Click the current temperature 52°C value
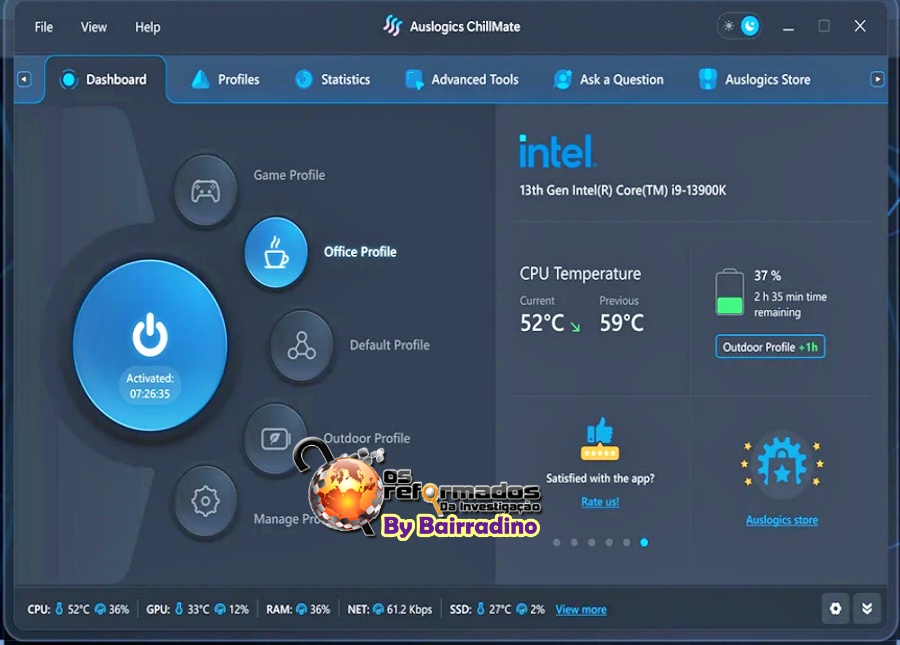900x645 pixels. tap(542, 323)
